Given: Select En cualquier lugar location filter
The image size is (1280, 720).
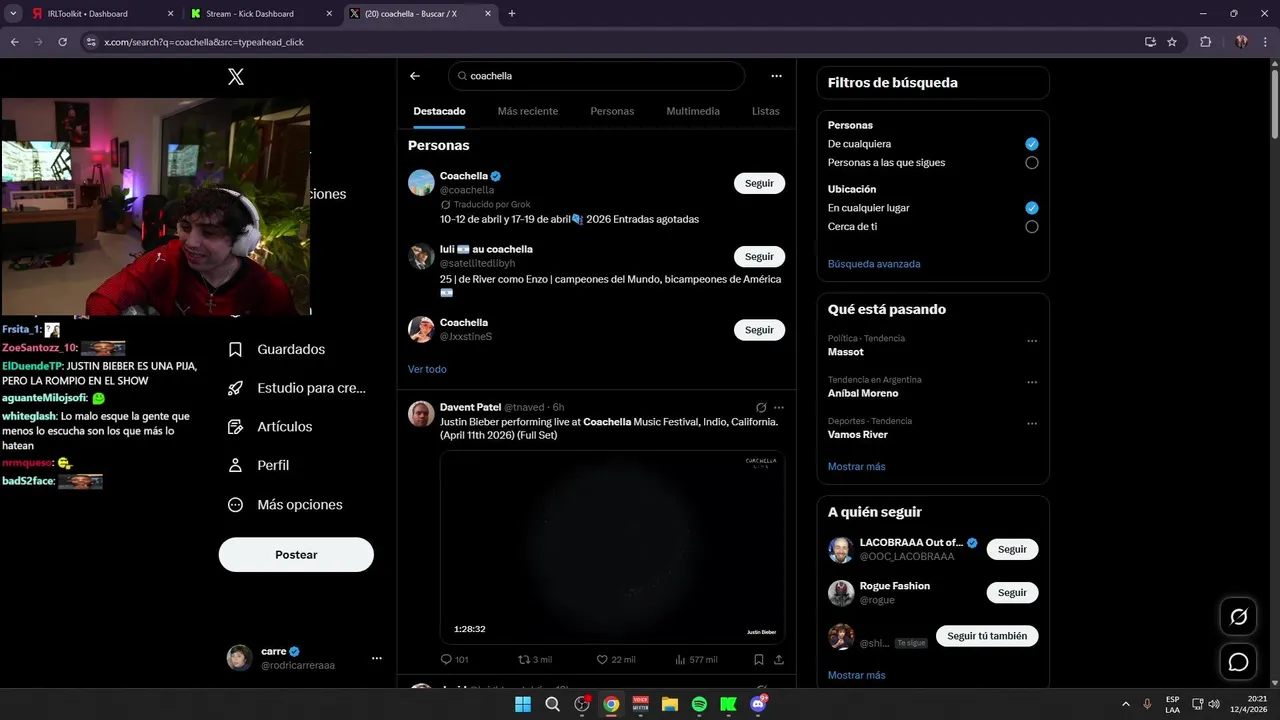Looking at the screenshot, I should (x=1032, y=208).
